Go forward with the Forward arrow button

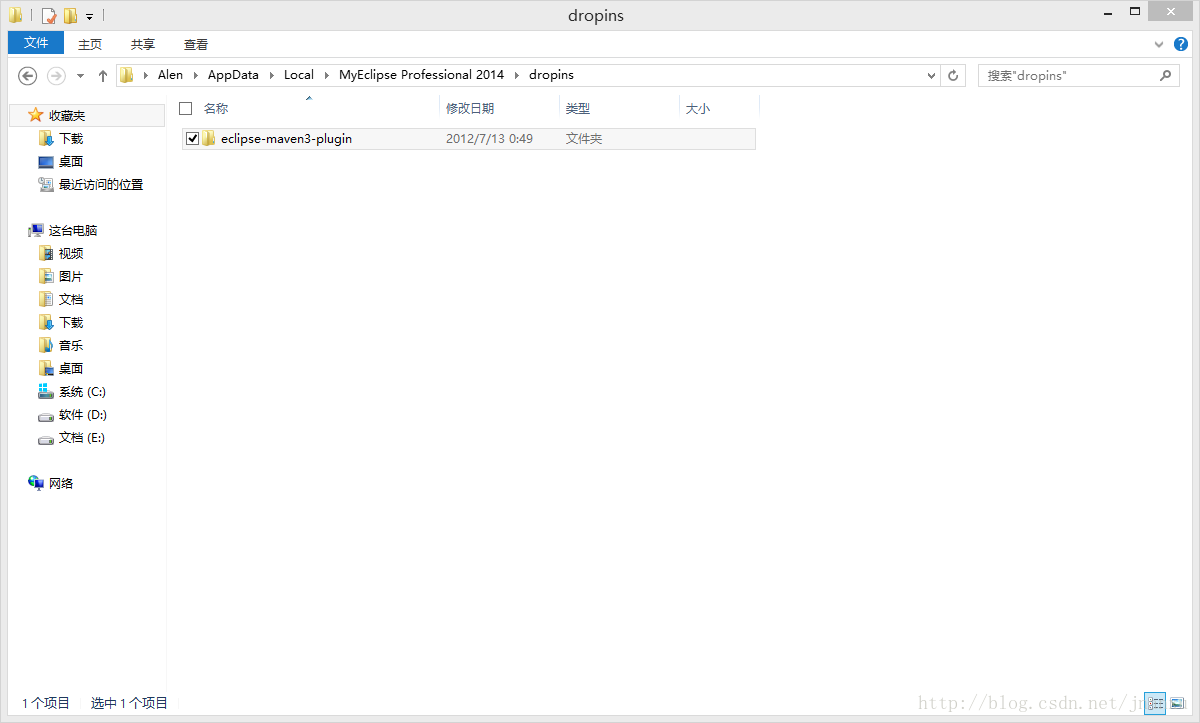pyautogui.click(x=57, y=75)
